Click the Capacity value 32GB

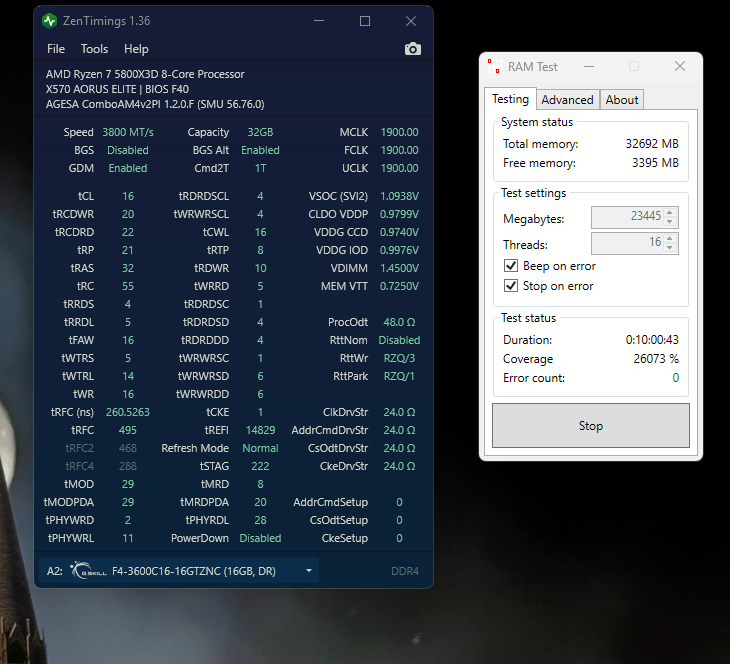260,132
